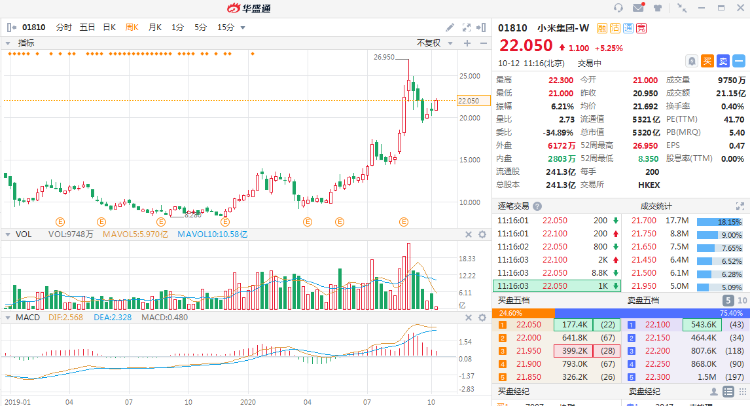The width and height of the screenshot is (750, 406).
Task: Switch broker queue to list view
Action: (x=728, y=392)
